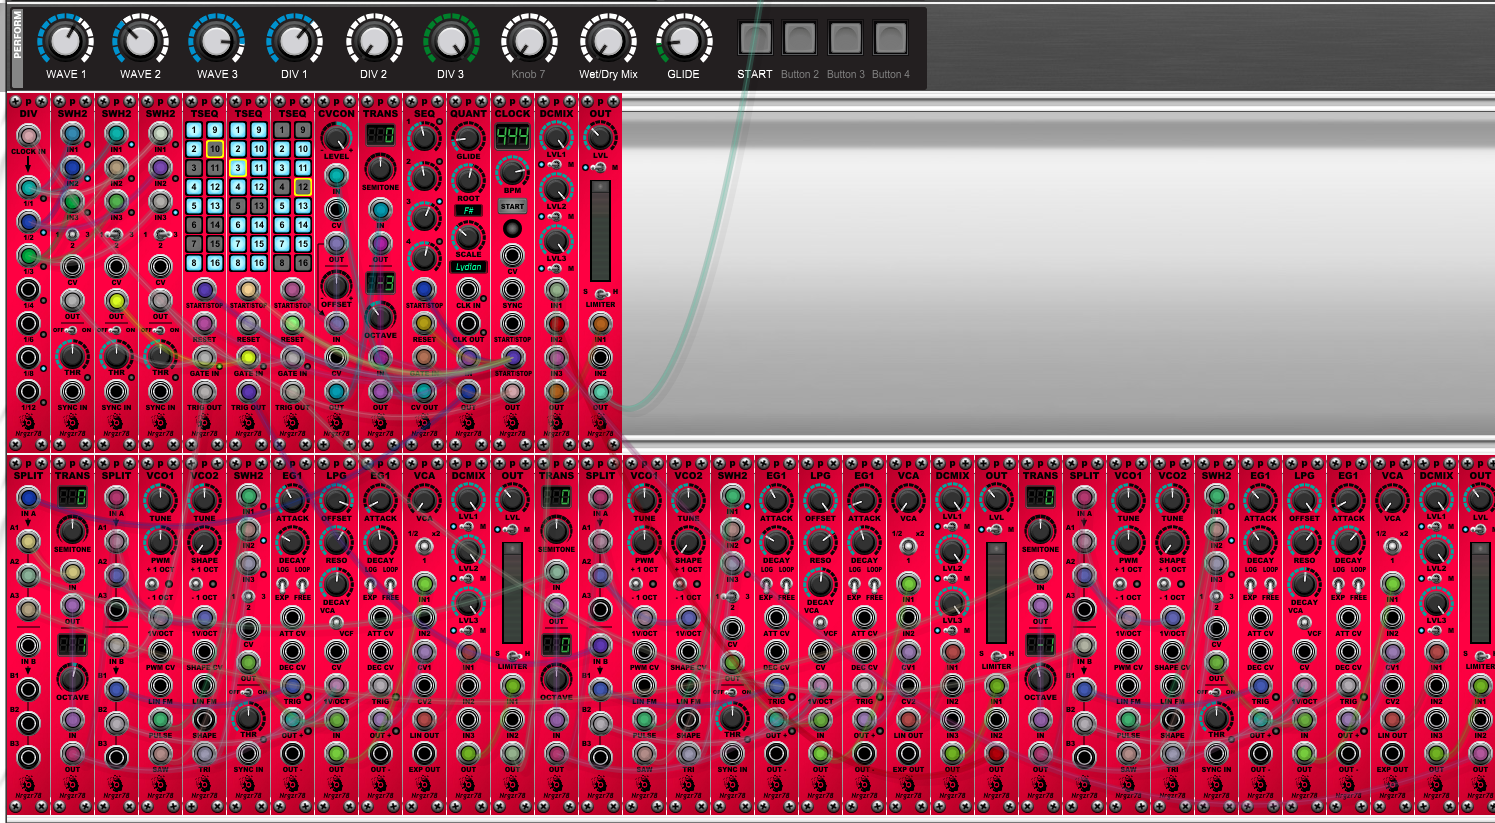Click Button 2 in the Perform bar
The image size is (1495, 823).
pos(800,38)
